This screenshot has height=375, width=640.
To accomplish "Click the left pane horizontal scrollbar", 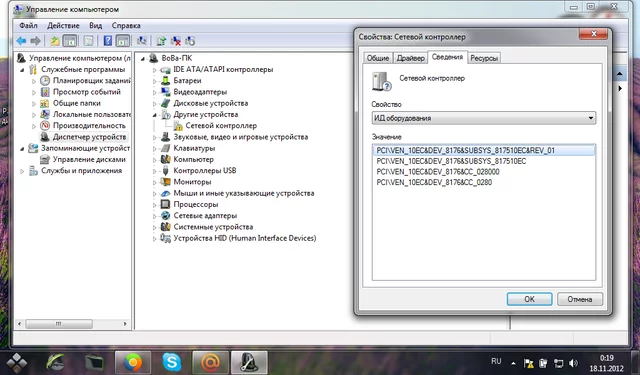I will (73, 324).
